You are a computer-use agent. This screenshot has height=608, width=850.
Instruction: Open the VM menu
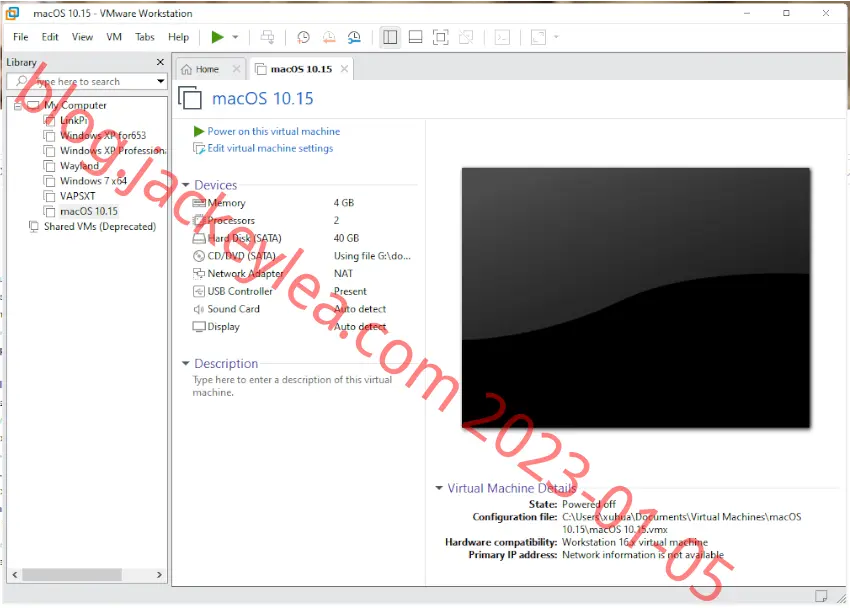[x=114, y=37]
